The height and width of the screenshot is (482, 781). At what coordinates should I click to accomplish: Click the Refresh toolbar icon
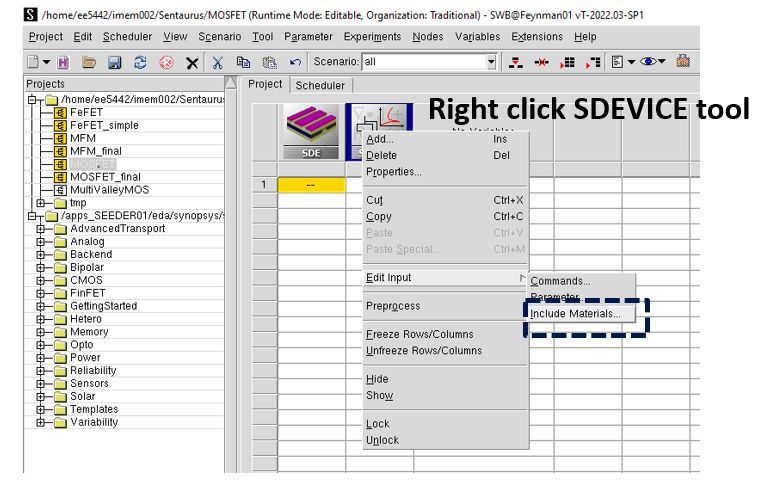coord(140,62)
